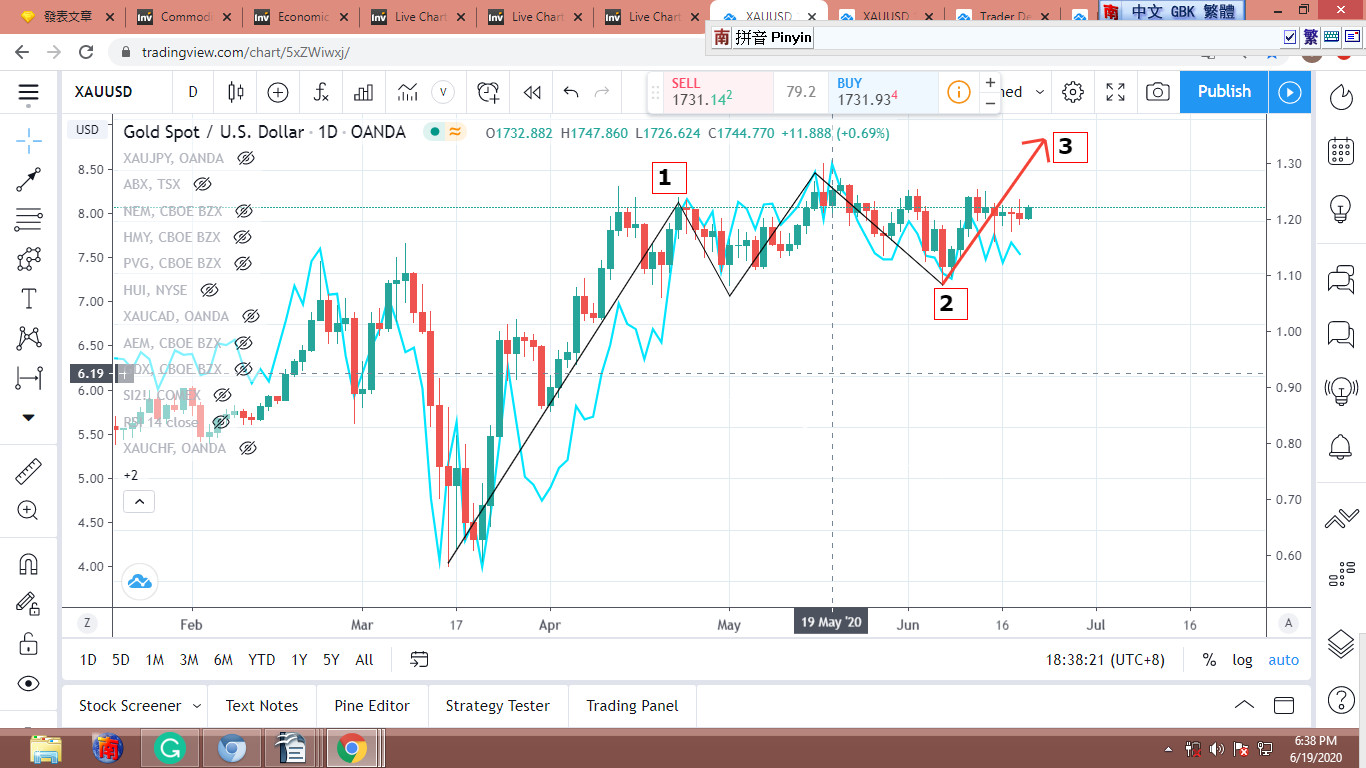
Task: Take a chart snapshot
Action: tap(1158, 92)
